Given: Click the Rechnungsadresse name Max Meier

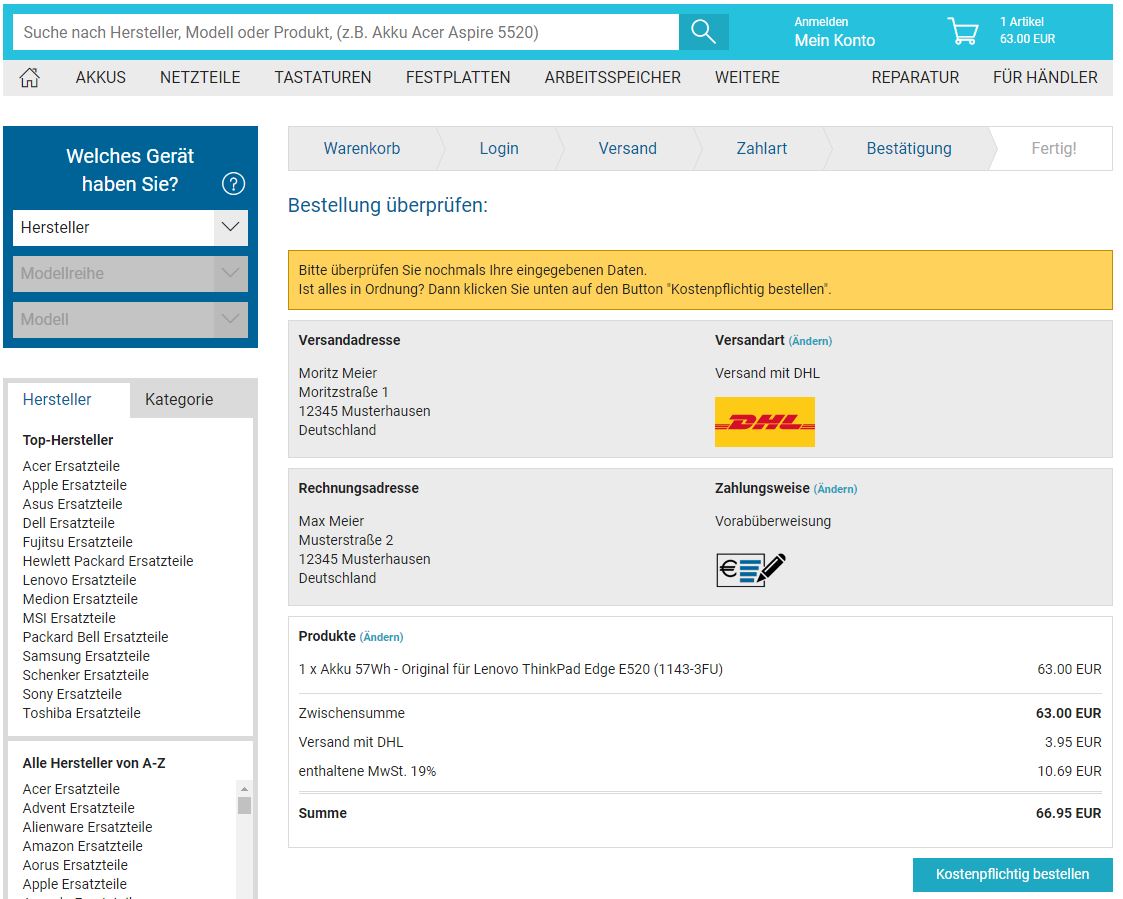Looking at the screenshot, I should pos(331,521).
